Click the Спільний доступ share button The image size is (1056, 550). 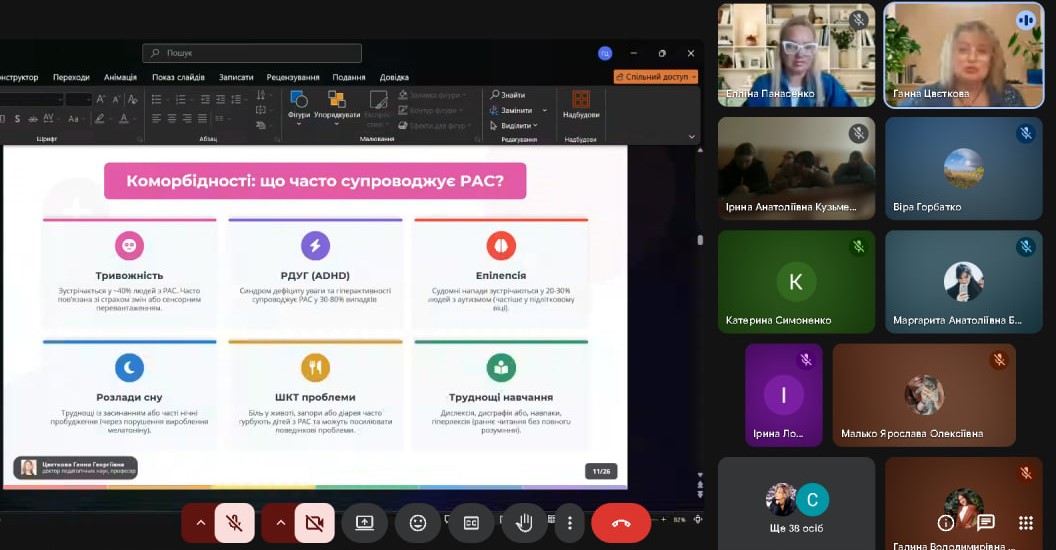(655, 77)
